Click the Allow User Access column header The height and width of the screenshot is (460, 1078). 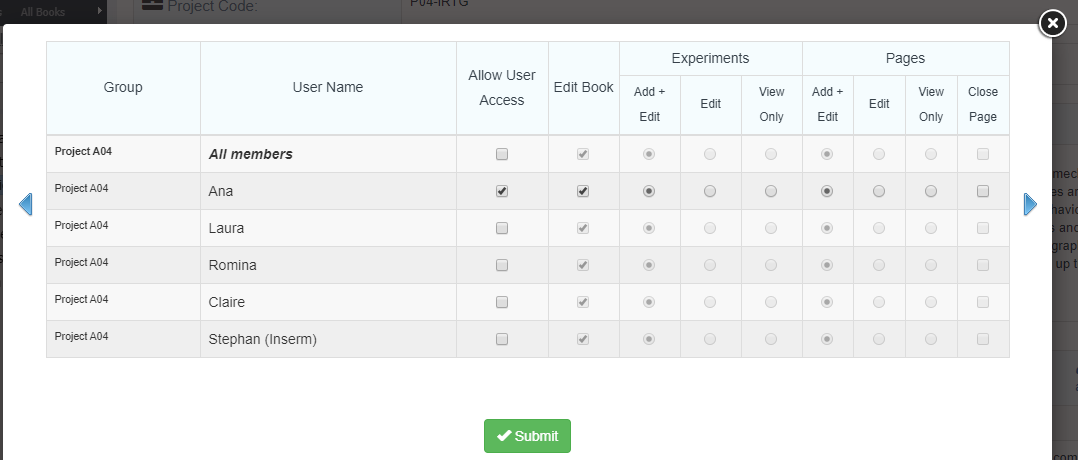pos(502,87)
